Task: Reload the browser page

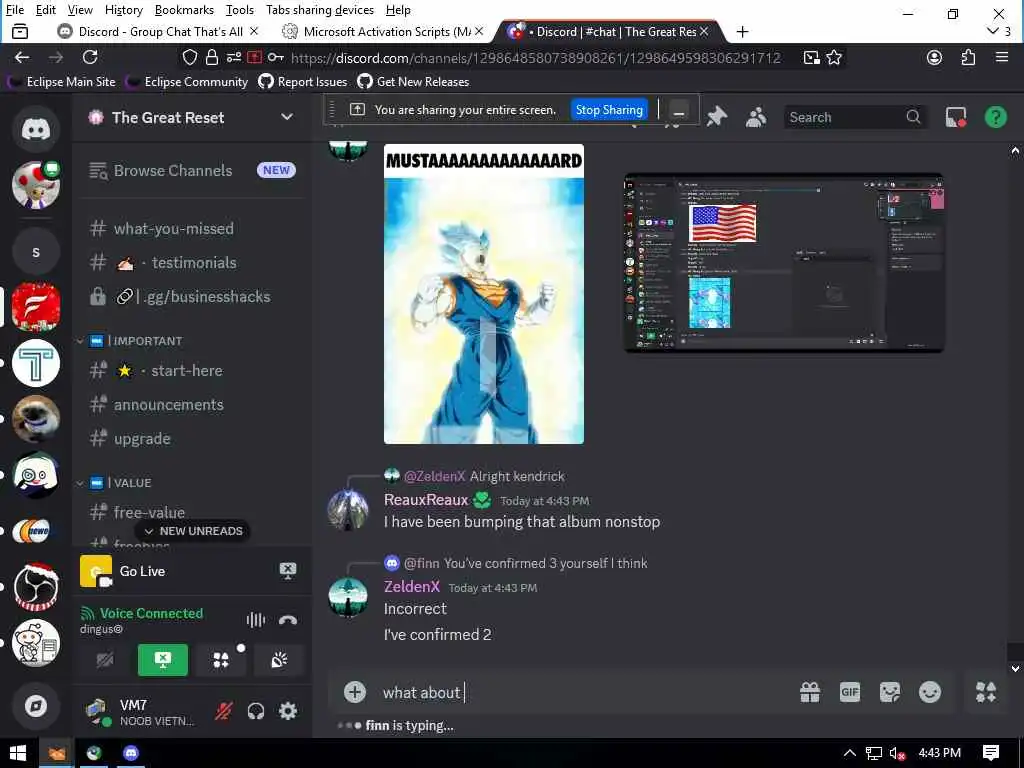Action: pos(90,57)
